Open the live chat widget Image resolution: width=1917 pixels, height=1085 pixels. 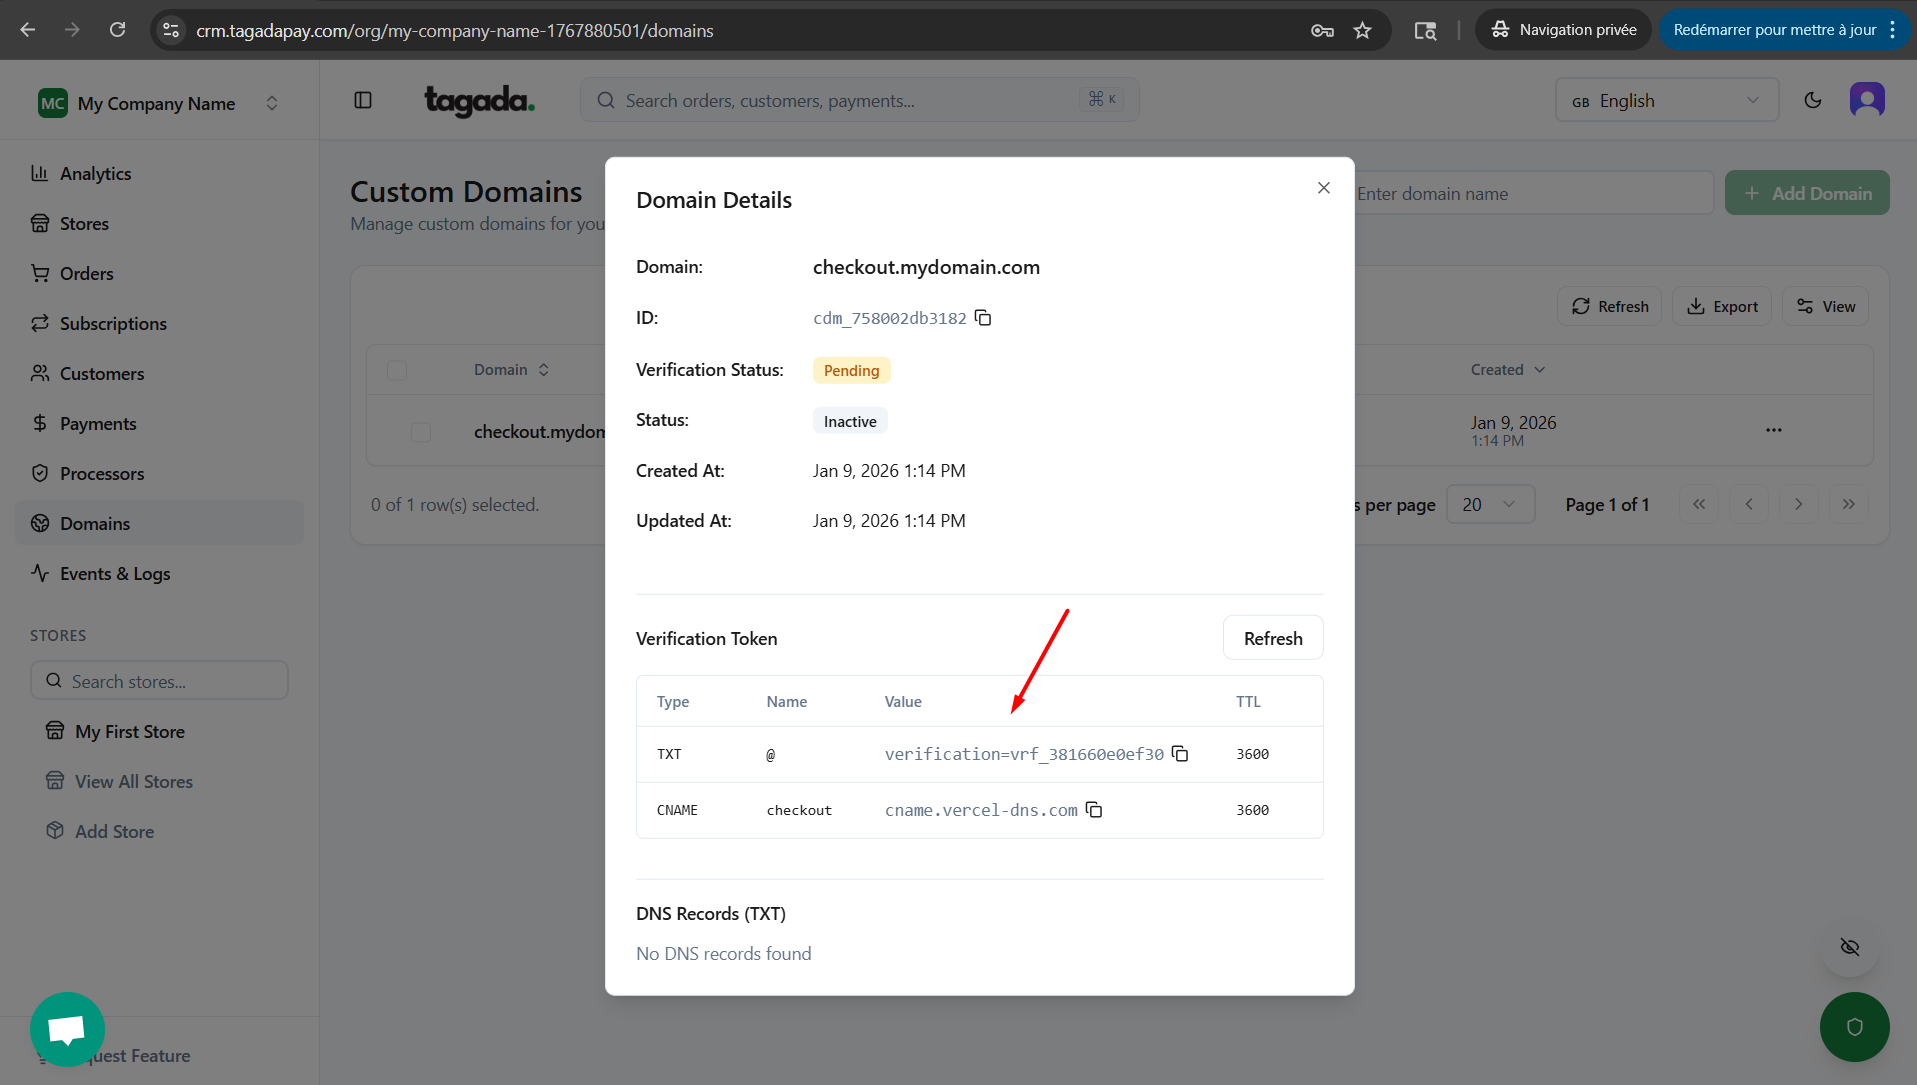tap(67, 1028)
